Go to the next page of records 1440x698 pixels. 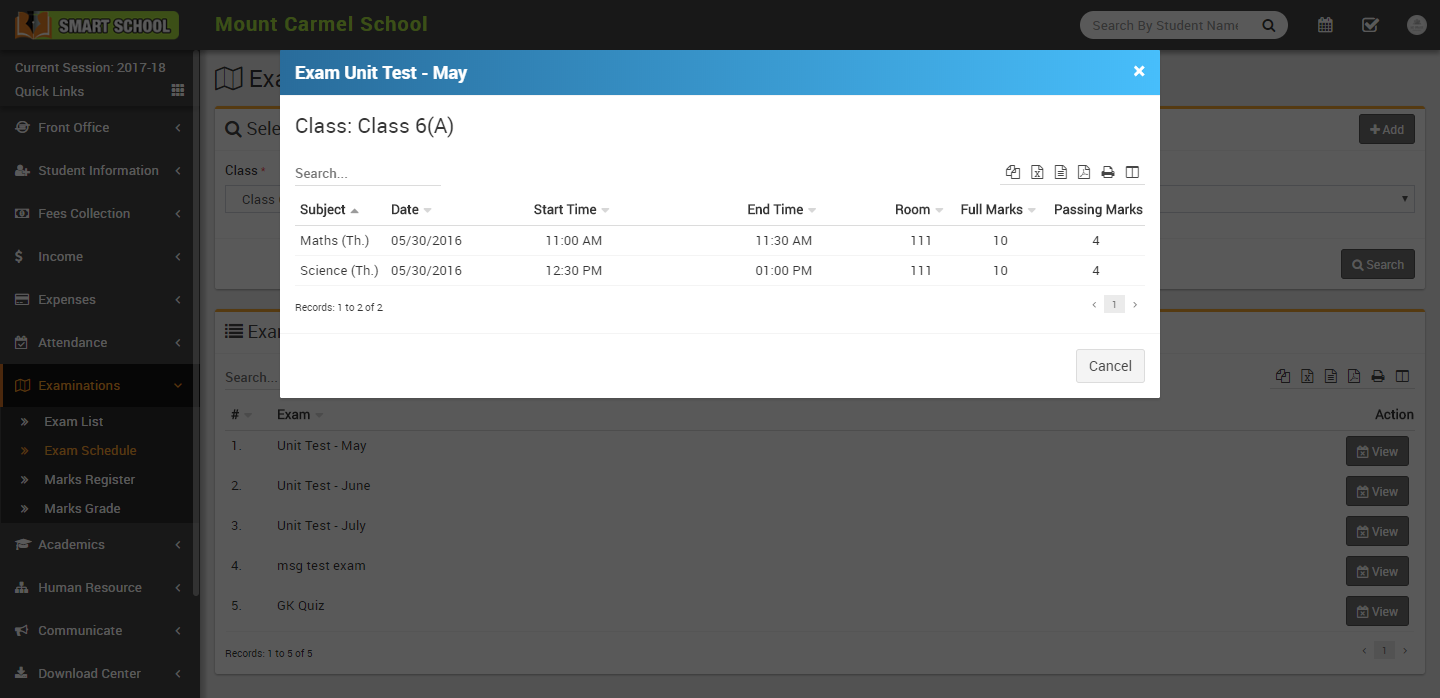click(1135, 305)
